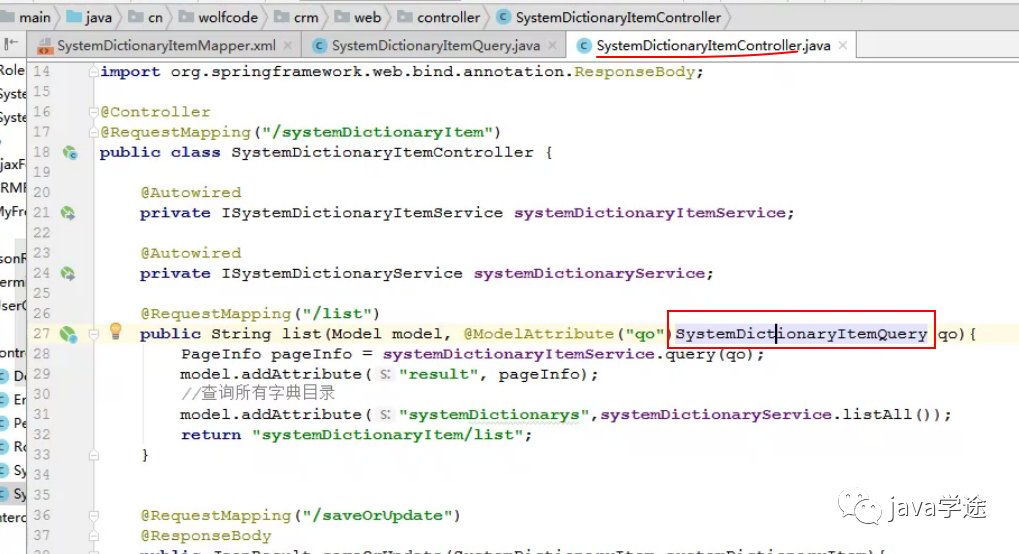This screenshot has height=554, width=1019.
Task: Collapse the list method fold on line 27
Action: point(94,334)
